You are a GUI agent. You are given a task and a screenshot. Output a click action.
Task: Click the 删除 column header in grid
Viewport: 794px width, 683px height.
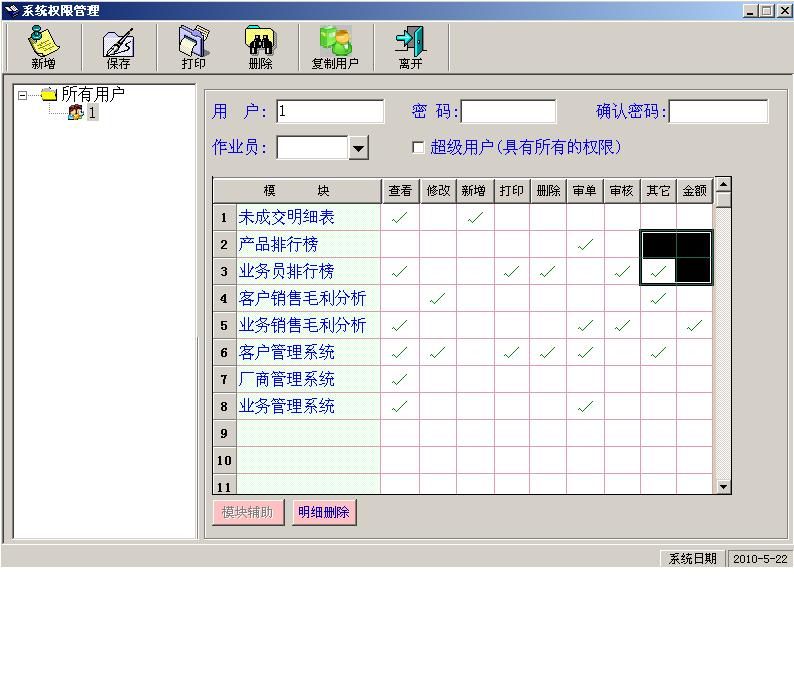548,190
